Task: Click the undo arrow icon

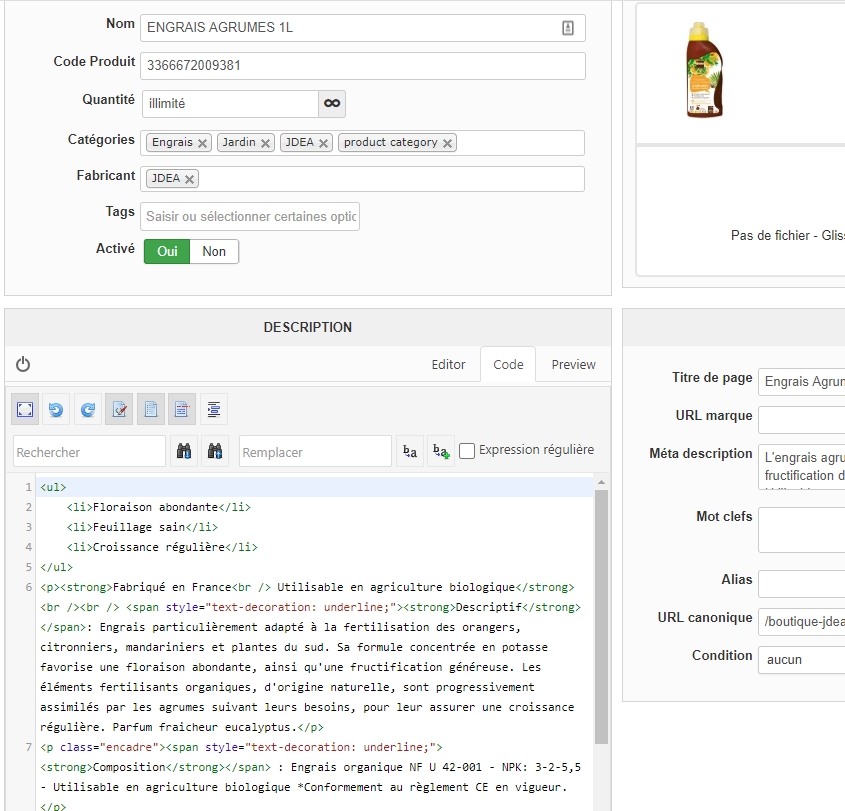Action: [56, 409]
